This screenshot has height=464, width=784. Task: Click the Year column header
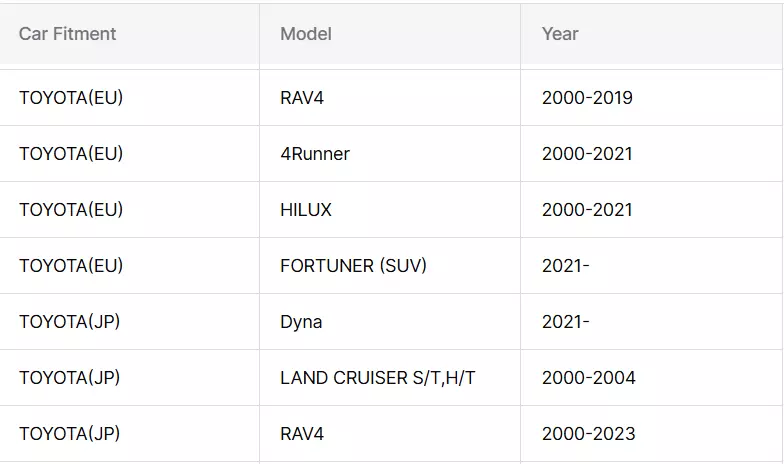point(560,34)
